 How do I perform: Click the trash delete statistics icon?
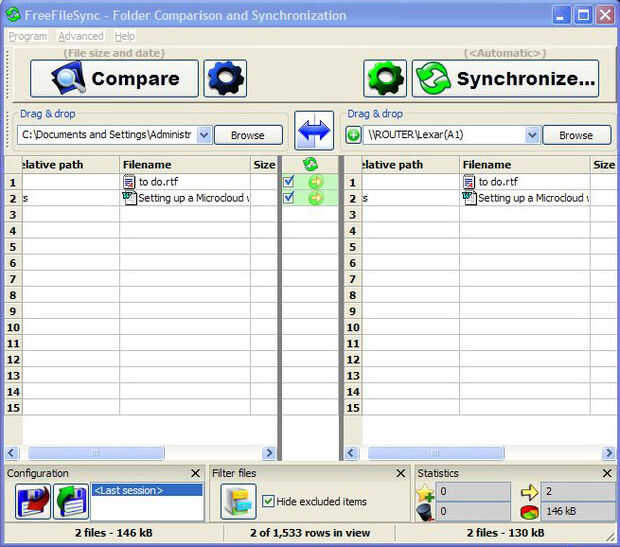pos(425,512)
